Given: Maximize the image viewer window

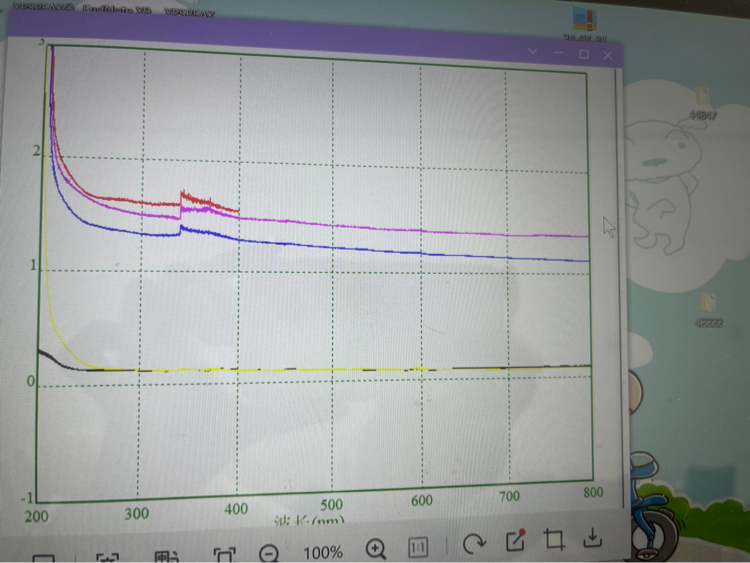Looking at the screenshot, I should pos(583,54).
